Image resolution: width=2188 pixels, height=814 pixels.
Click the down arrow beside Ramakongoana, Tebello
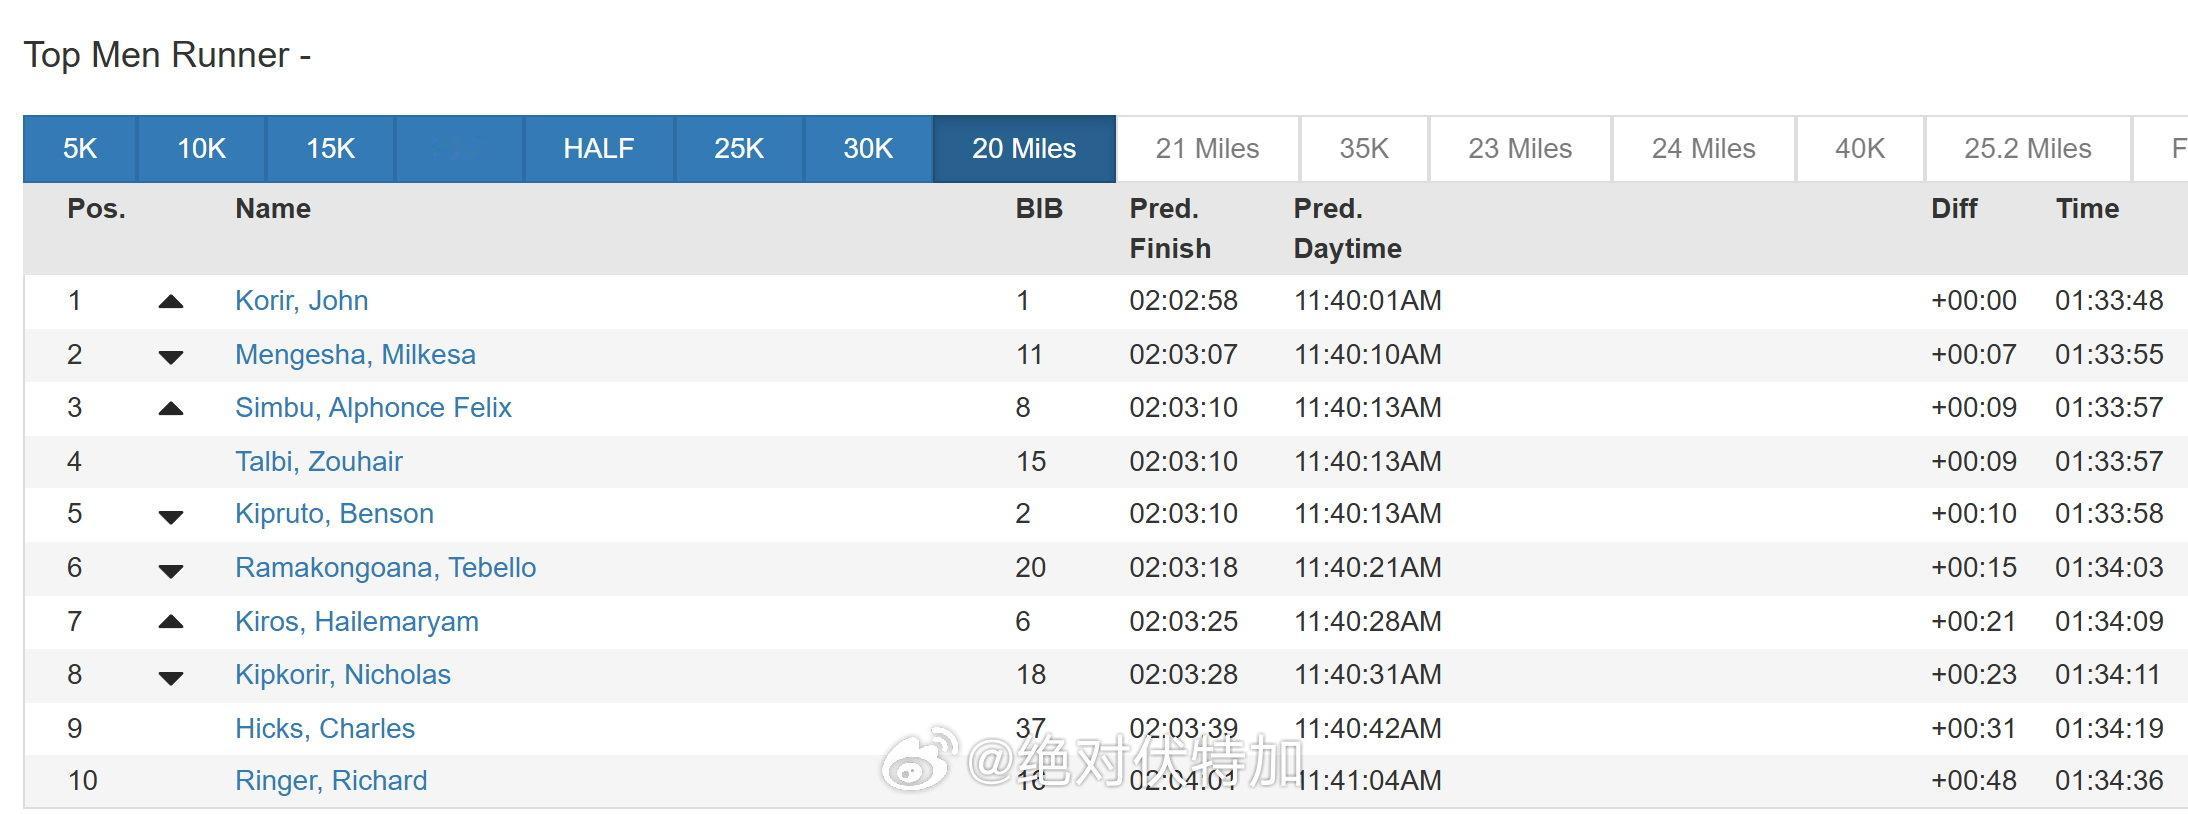(x=171, y=570)
